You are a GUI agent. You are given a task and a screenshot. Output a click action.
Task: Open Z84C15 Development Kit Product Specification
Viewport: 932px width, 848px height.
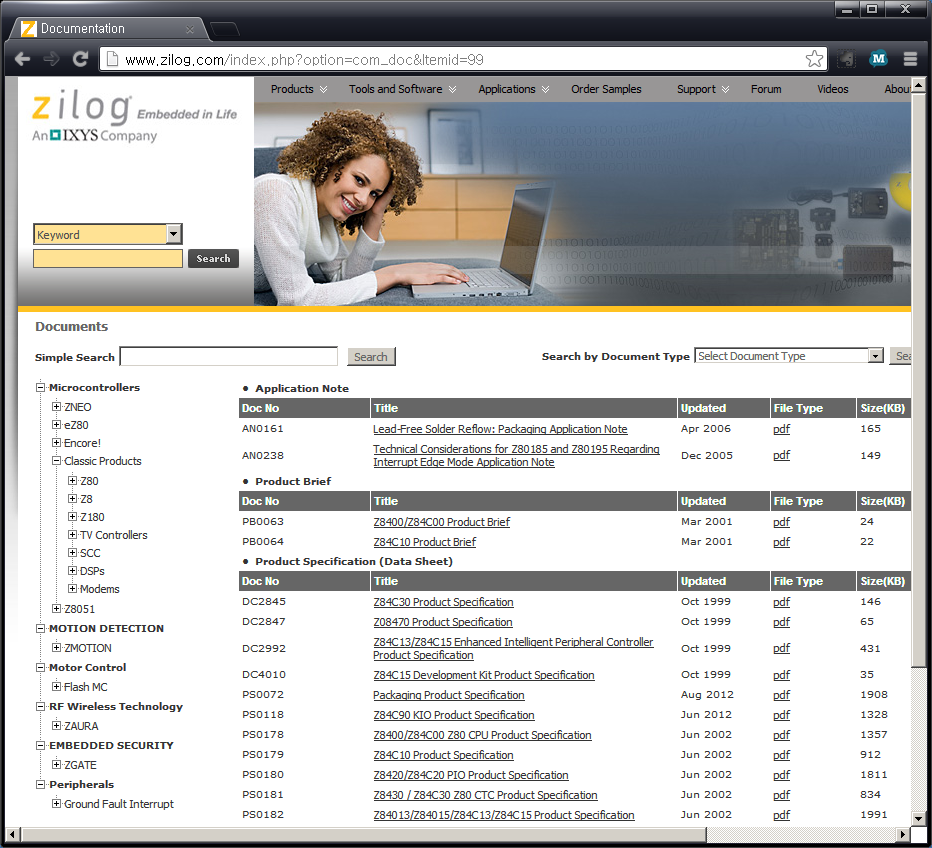click(x=484, y=675)
